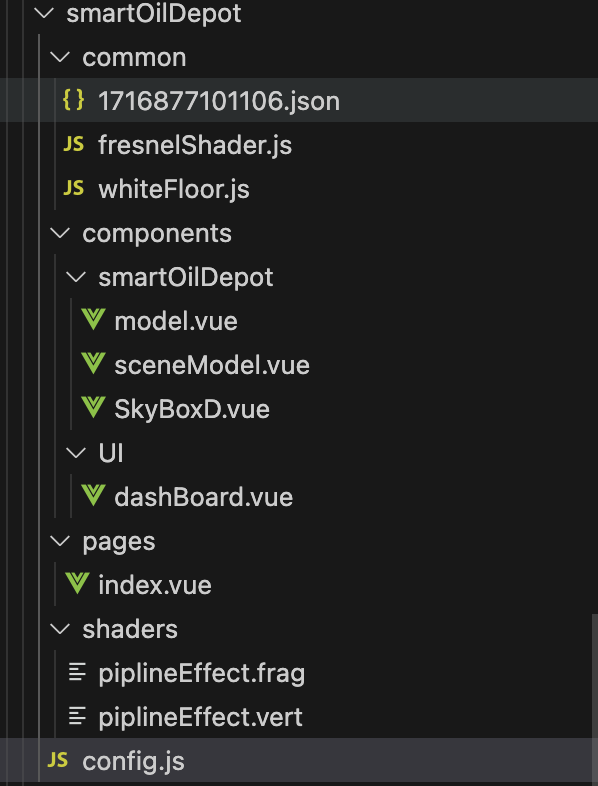Image resolution: width=598 pixels, height=786 pixels.
Task: Click the Vue icon next to sceneModel.vue
Action: click(x=93, y=364)
